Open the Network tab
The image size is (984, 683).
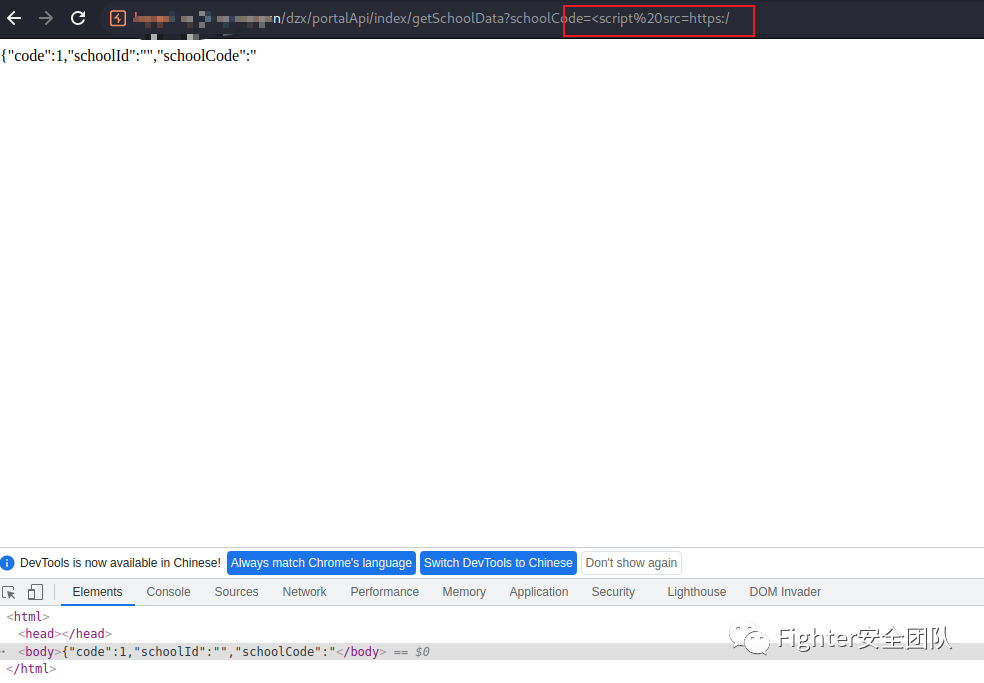tap(304, 592)
